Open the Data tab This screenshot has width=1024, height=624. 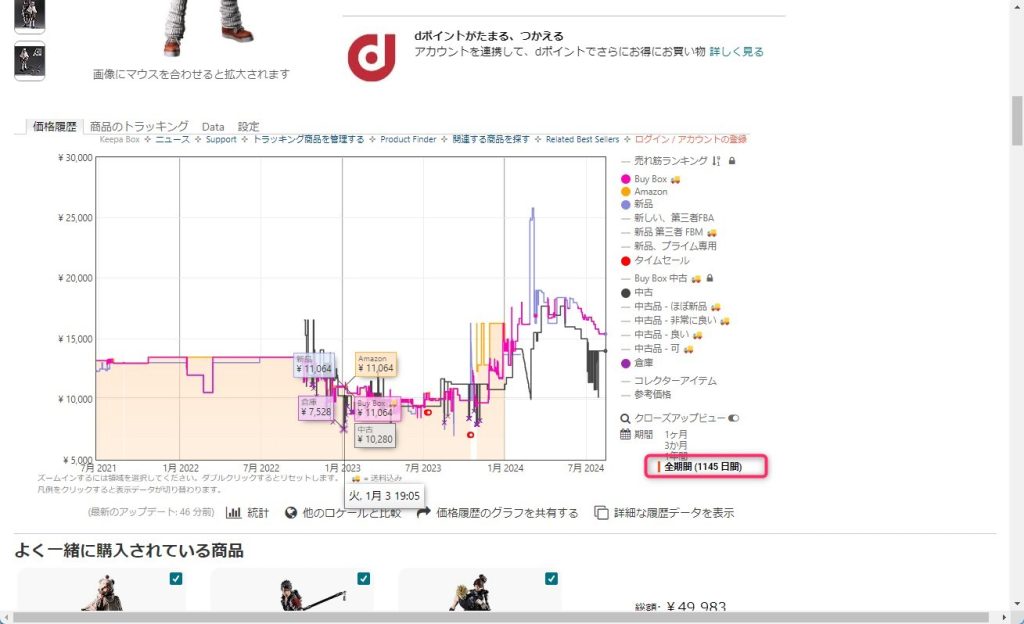pos(213,127)
